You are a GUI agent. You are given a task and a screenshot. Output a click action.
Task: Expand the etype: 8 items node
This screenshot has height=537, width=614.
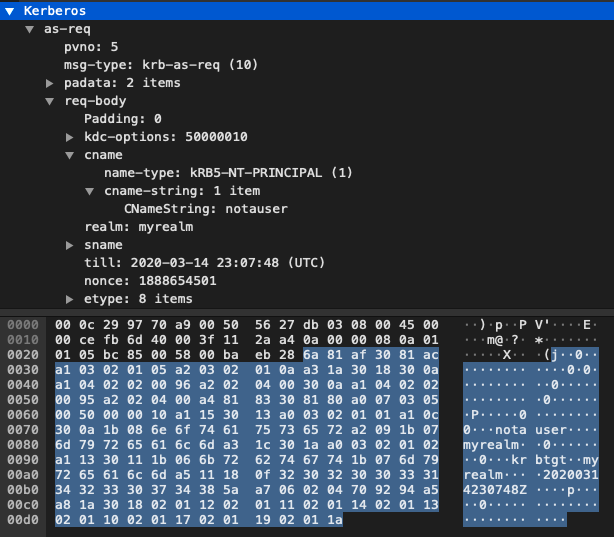70,299
